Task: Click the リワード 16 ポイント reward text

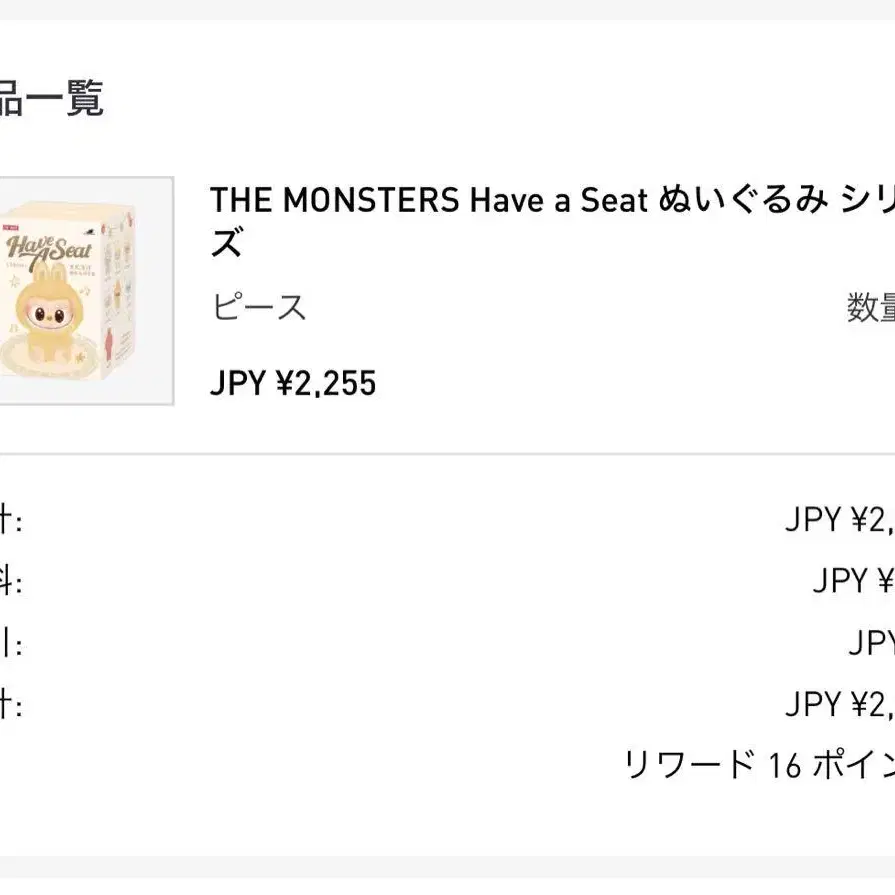Action: click(759, 765)
